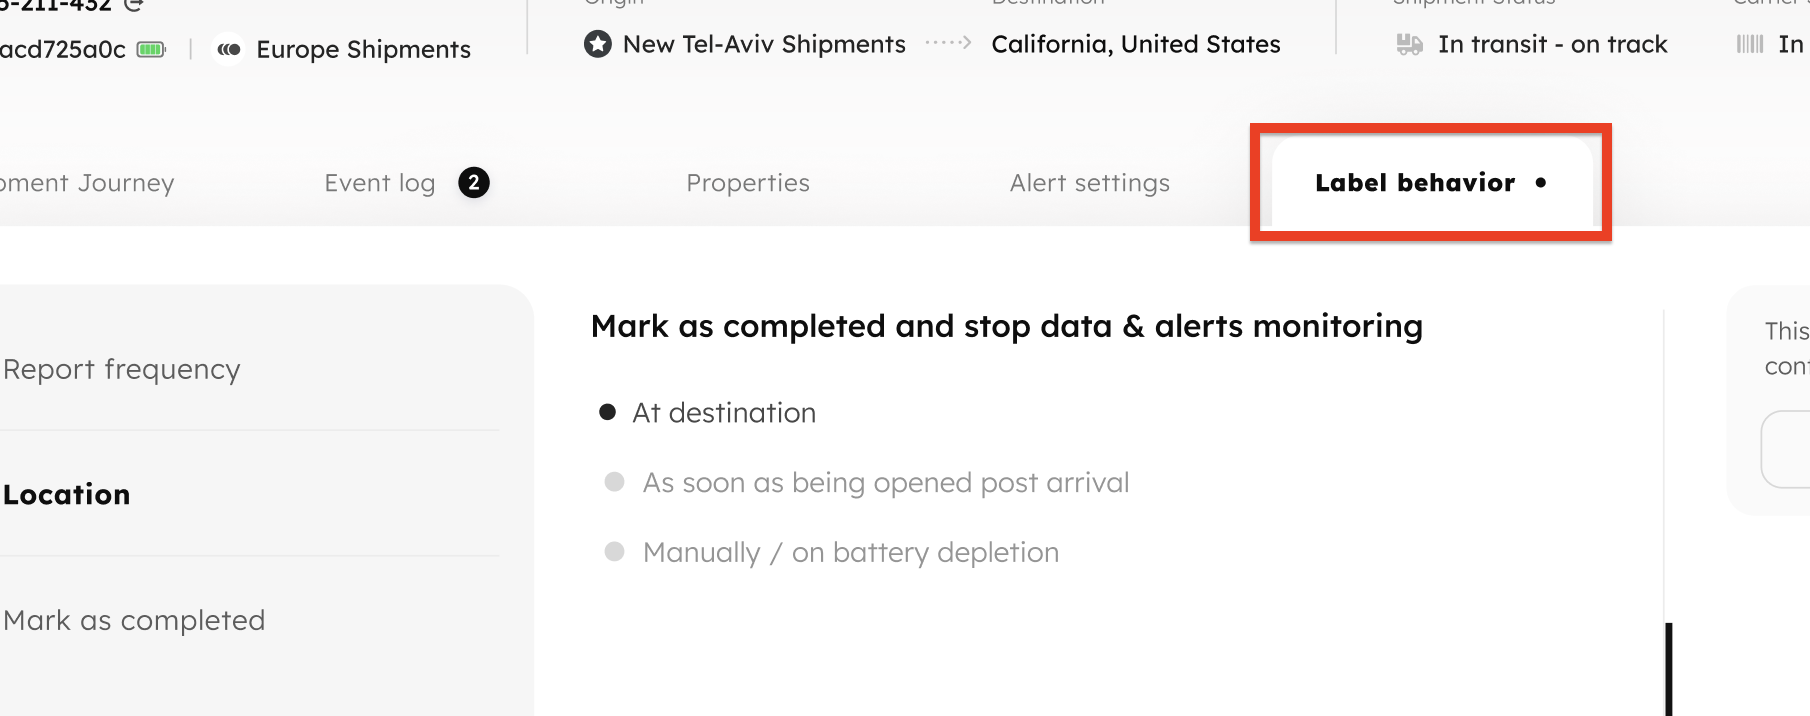Screen dimensions: 1810x716
Task: Select Mark as completed in the sidebar
Action: pos(134,620)
